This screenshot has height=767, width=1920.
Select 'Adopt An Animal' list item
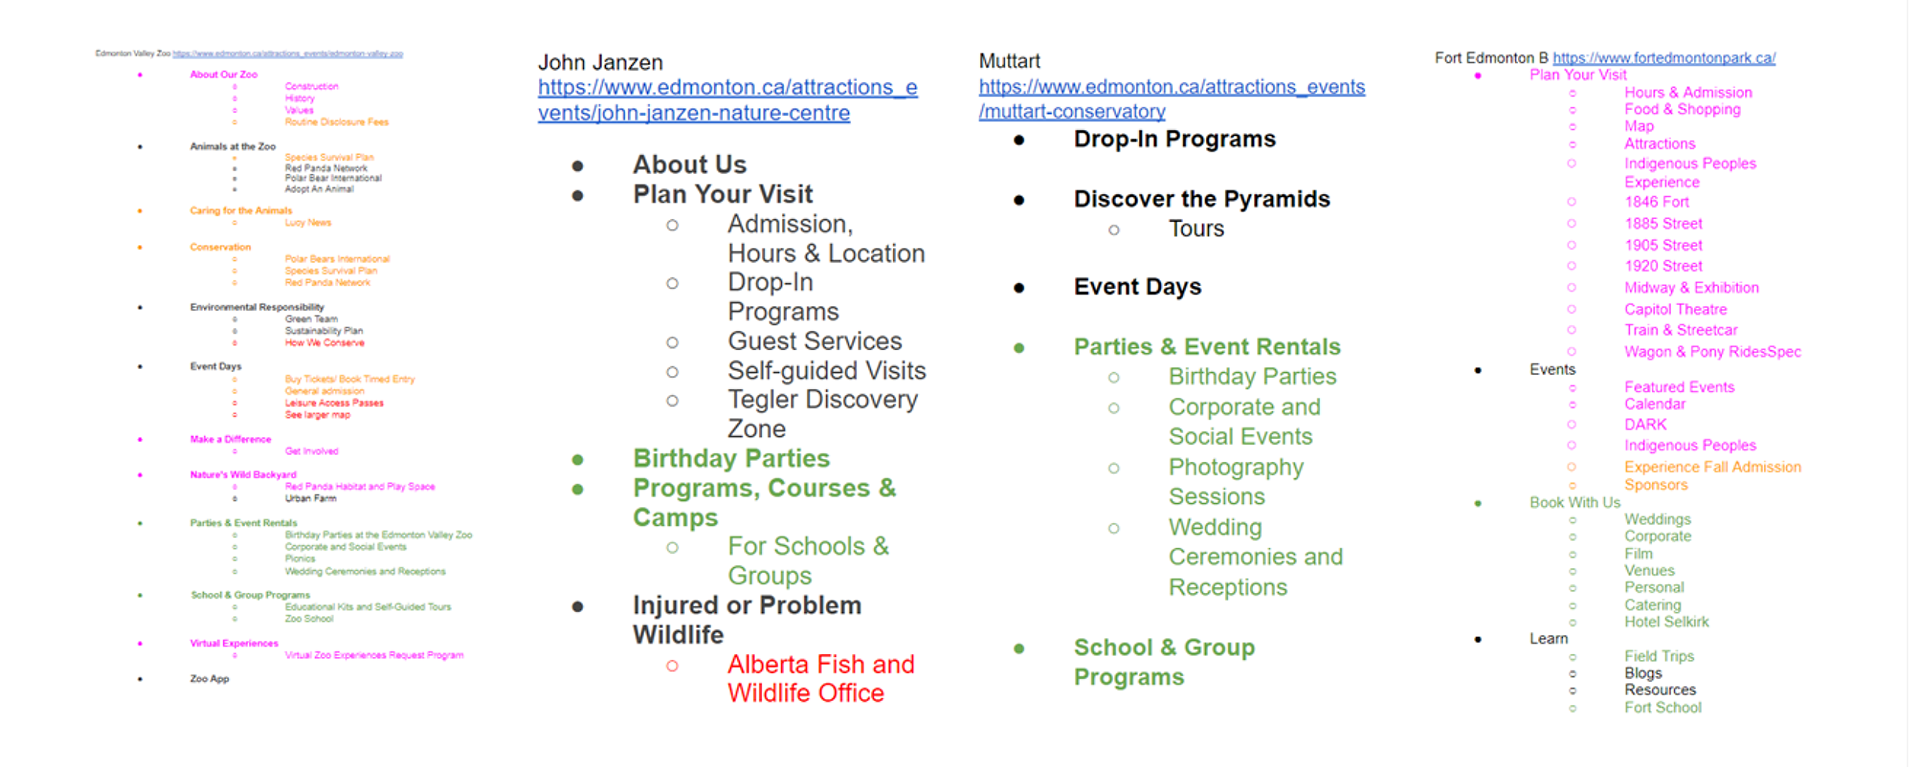(x=319, y=189)
